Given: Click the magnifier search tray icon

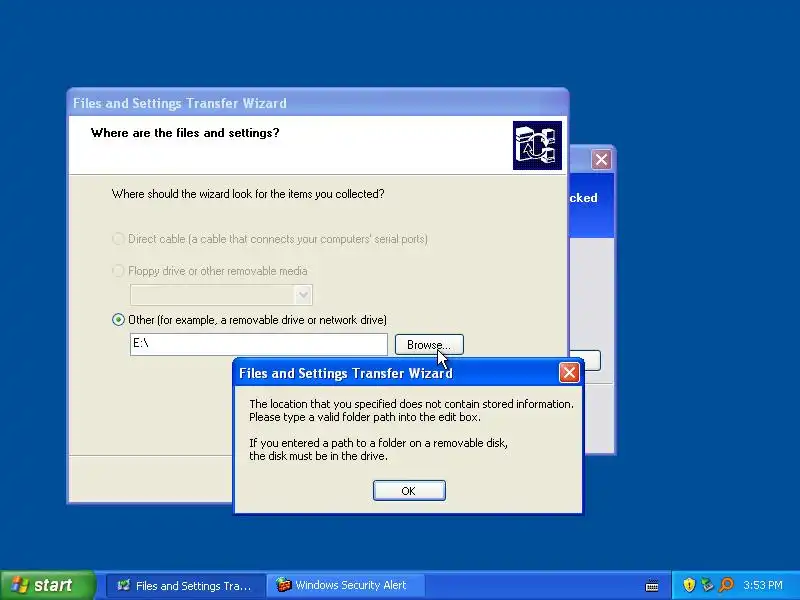Looking at the screenshot, I should coord(726,585).
